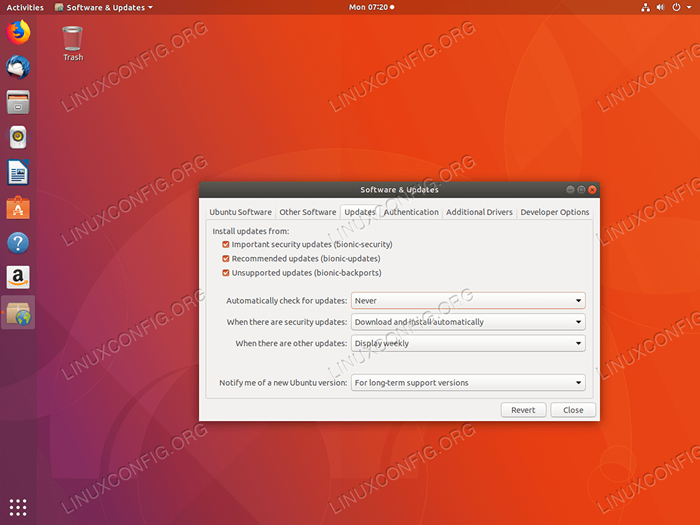
Task: Disable Unsupported updates (bionic-backports) checkbox
Action: click(x=226, y=272)
